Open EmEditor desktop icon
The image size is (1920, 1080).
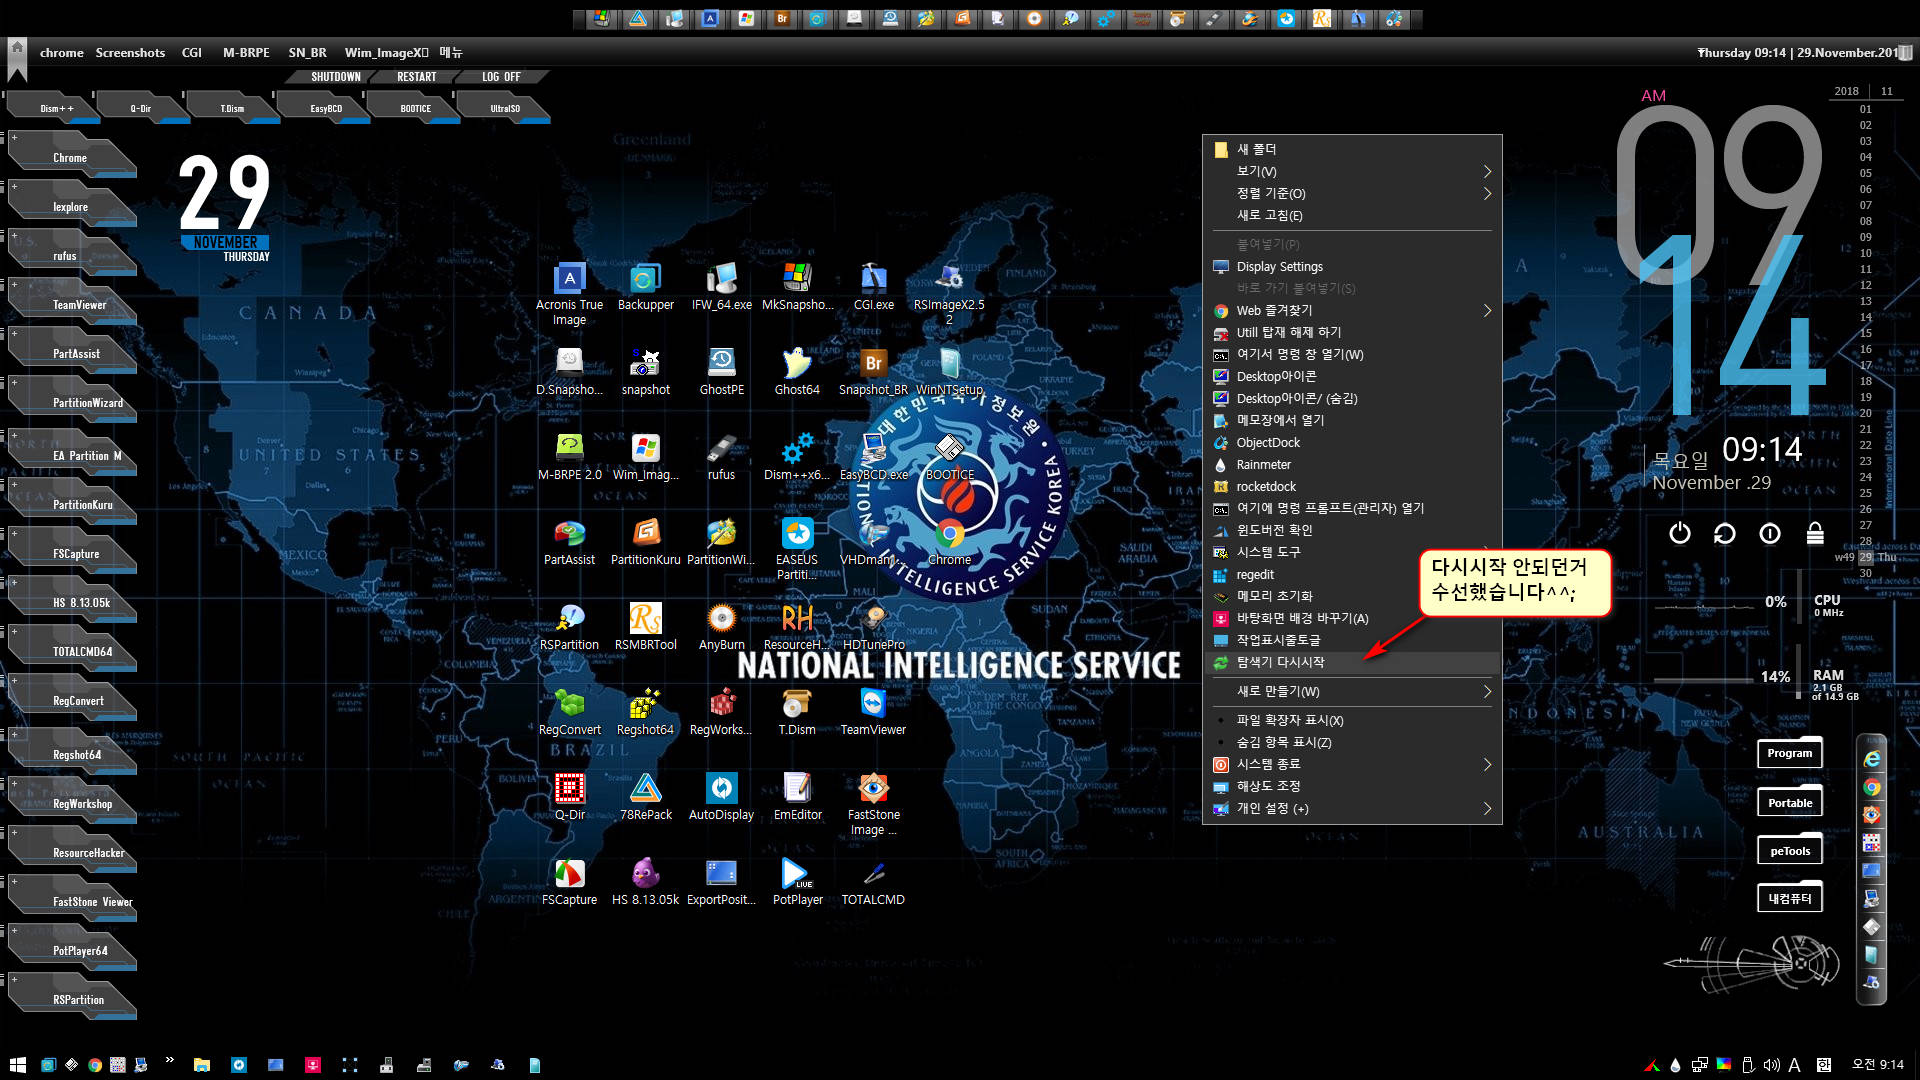[x=797, y=797]
